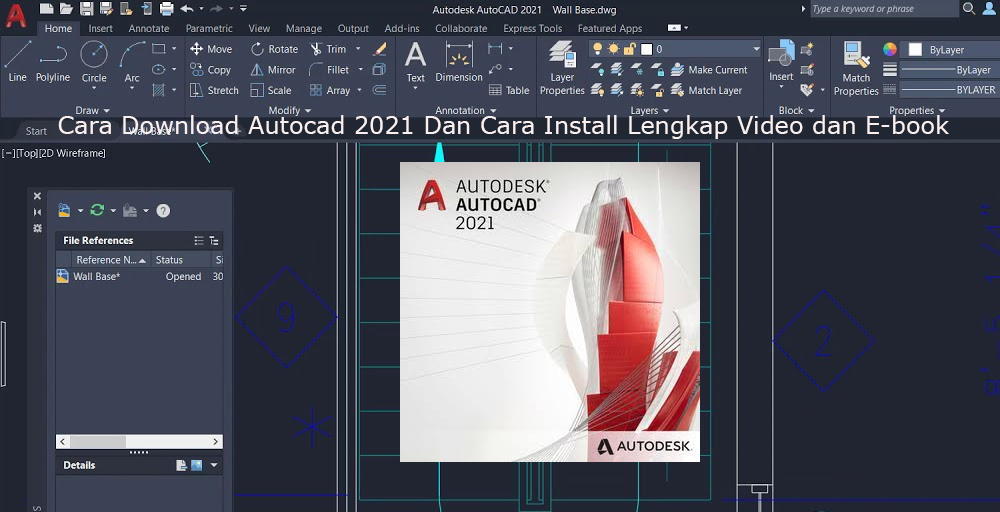The width and height of the screenshot is (1000, 512).
Task: Click the Ellipse tool icon
Action: (x=159, y=69)
